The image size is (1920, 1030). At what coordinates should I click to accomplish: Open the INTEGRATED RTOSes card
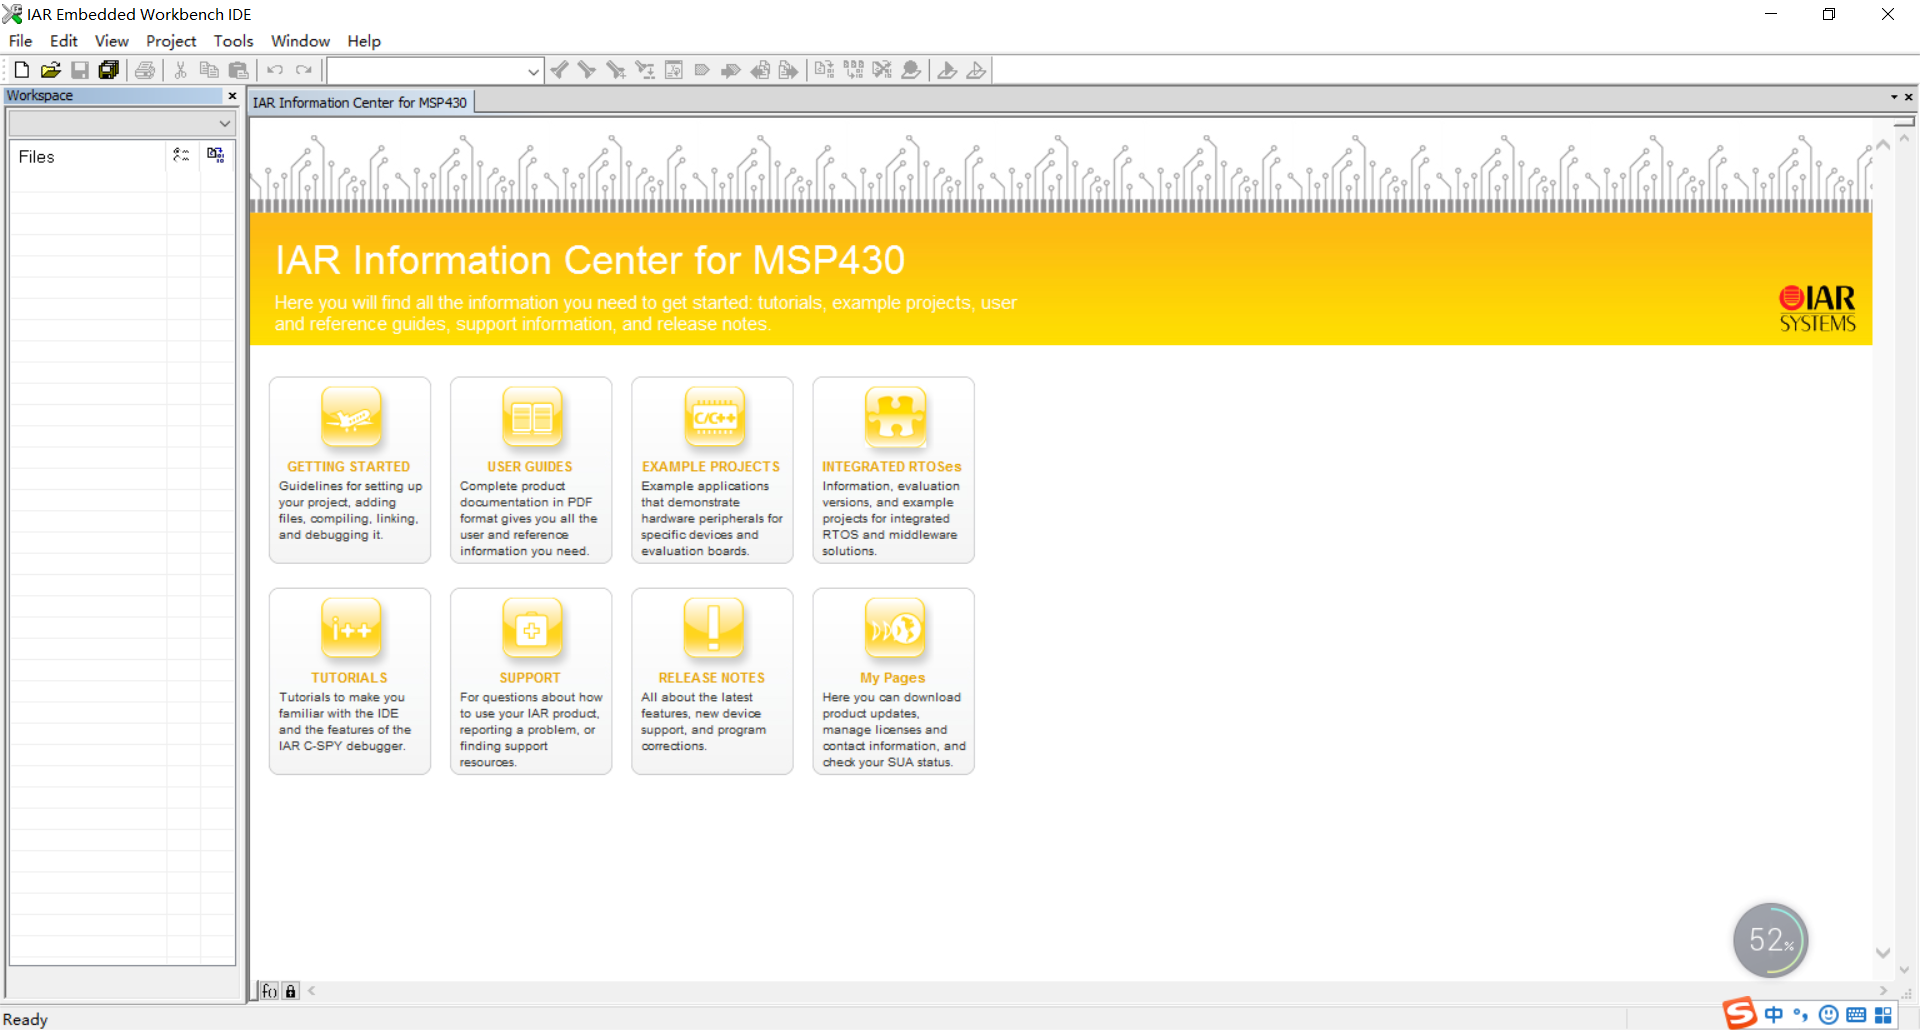pos(893,469)
